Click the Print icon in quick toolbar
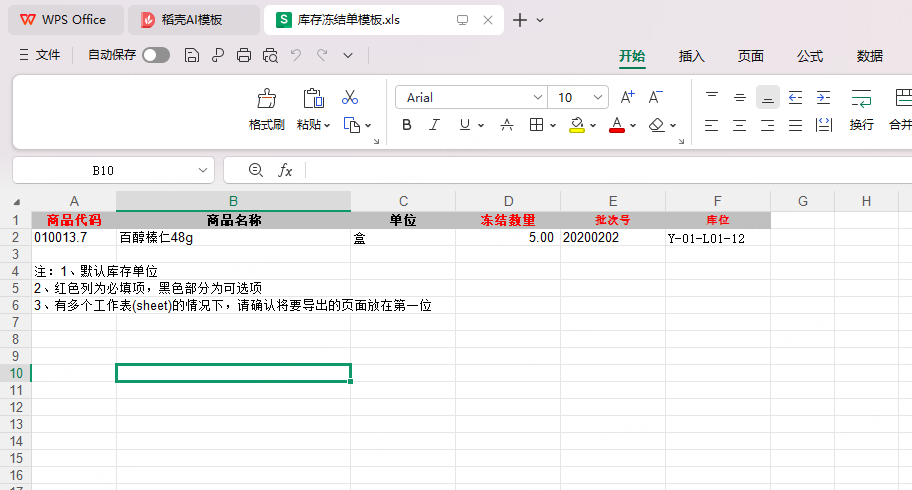This screenshot has width=912, height=490. pyautogui.click(x=244, y=55)
